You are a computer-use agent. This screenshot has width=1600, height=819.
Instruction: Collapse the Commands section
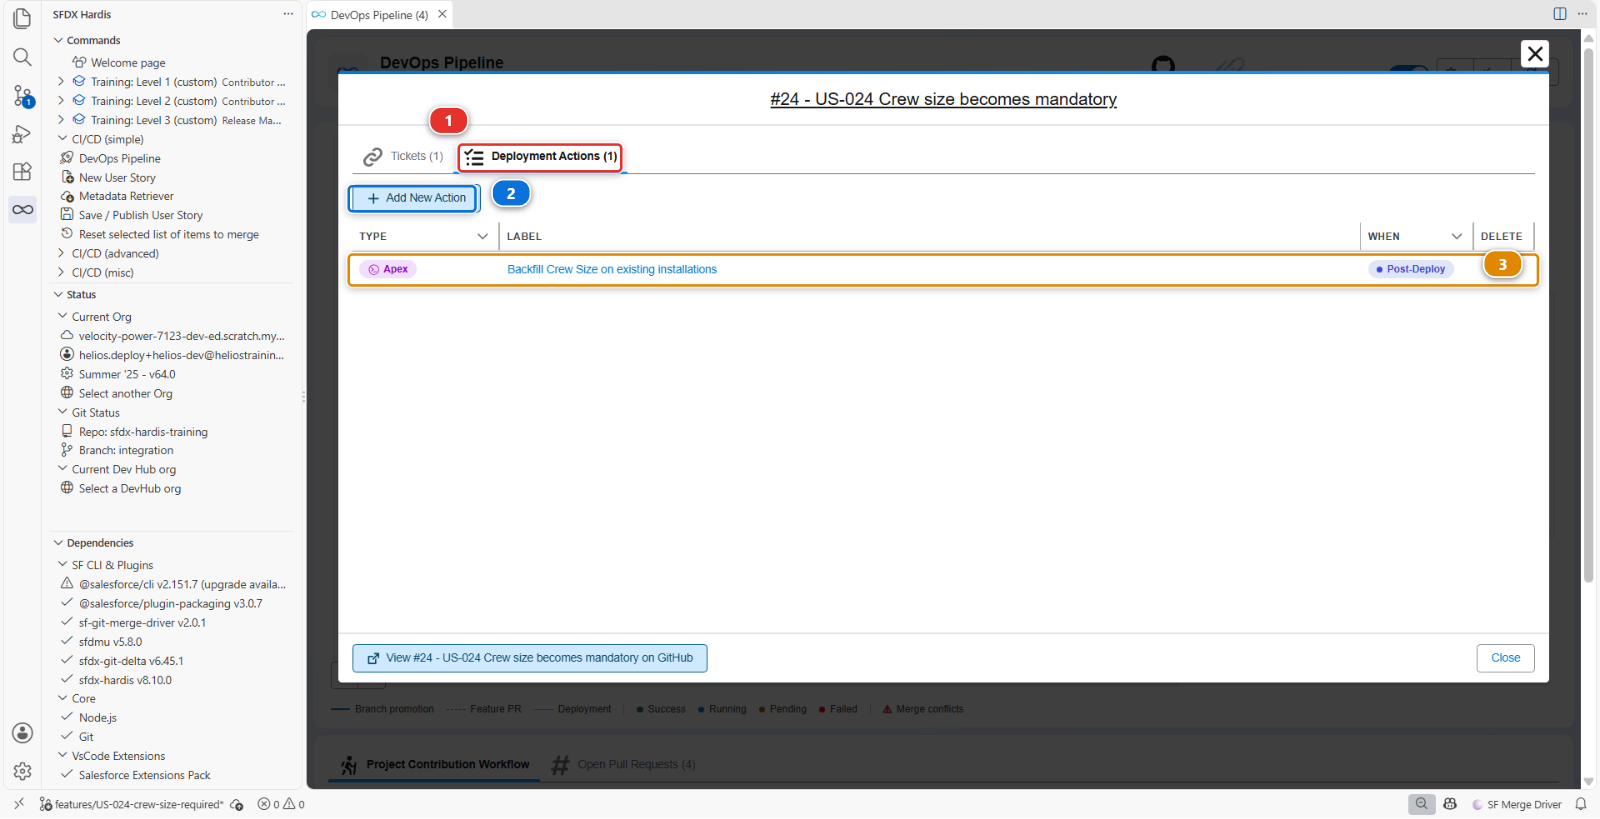click(58, 41)
